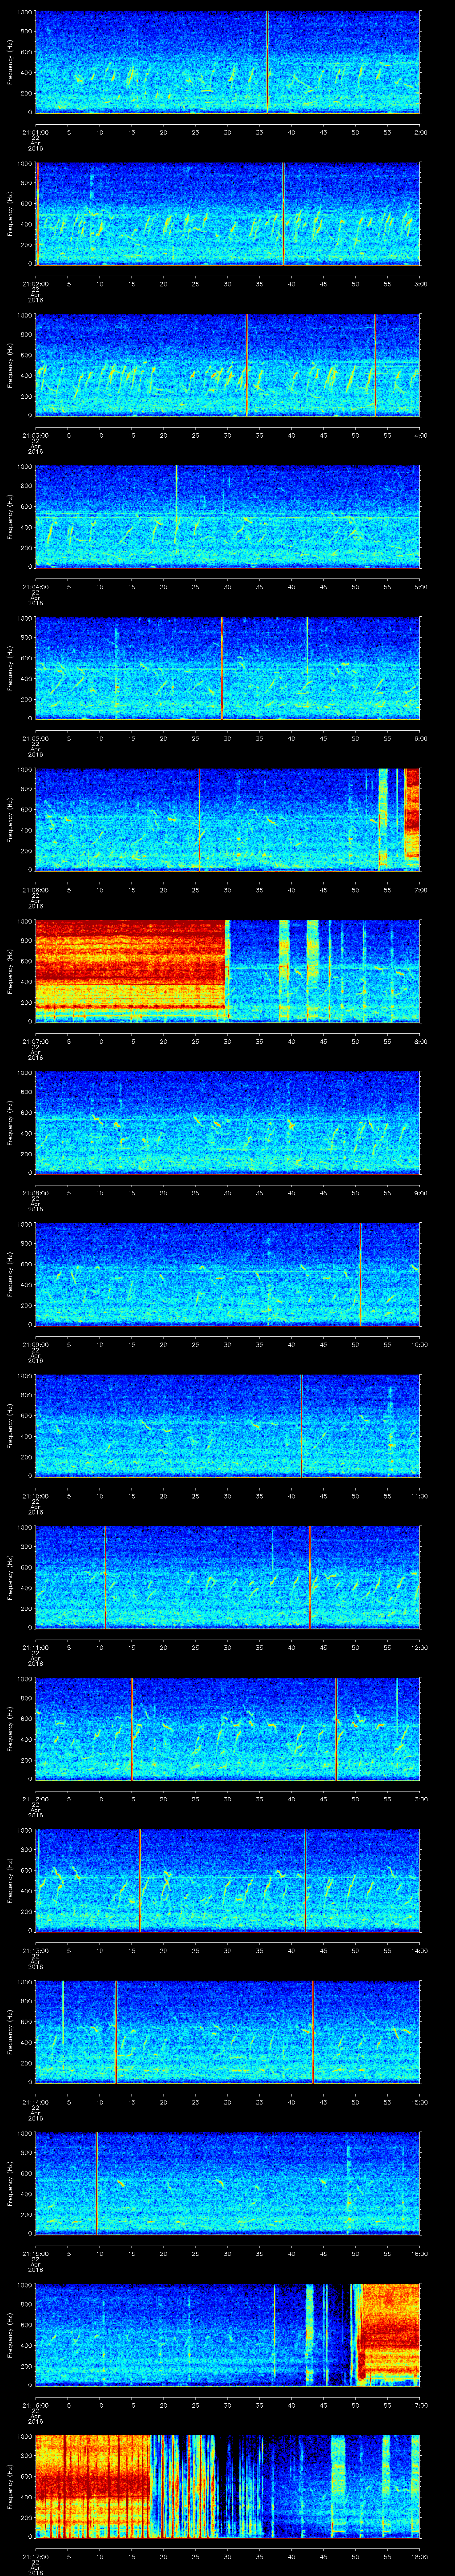455x2576 pixels.
Task: Click the spectrogram panel starting at 21:07:00
Action: point(227,971)
